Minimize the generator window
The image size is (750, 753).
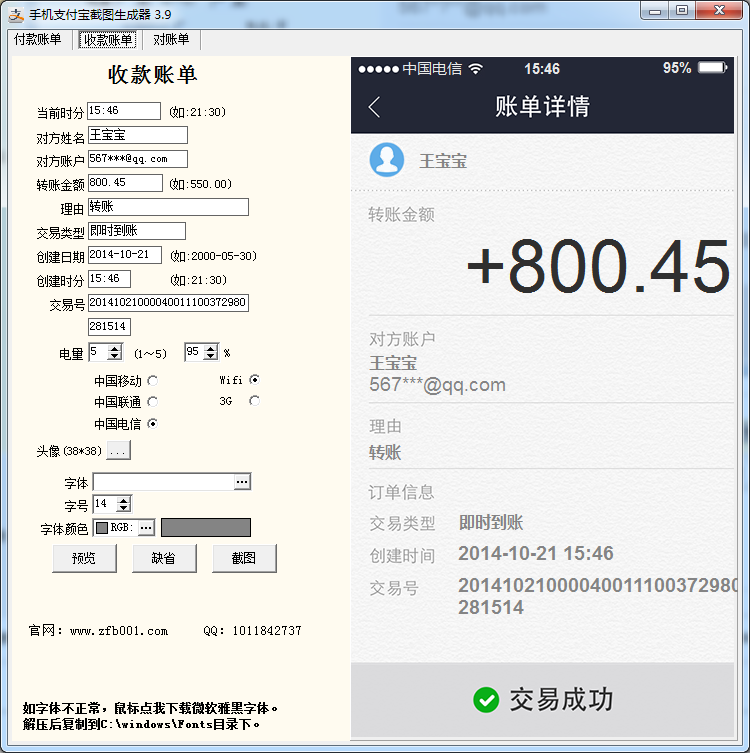click(654, 12)
